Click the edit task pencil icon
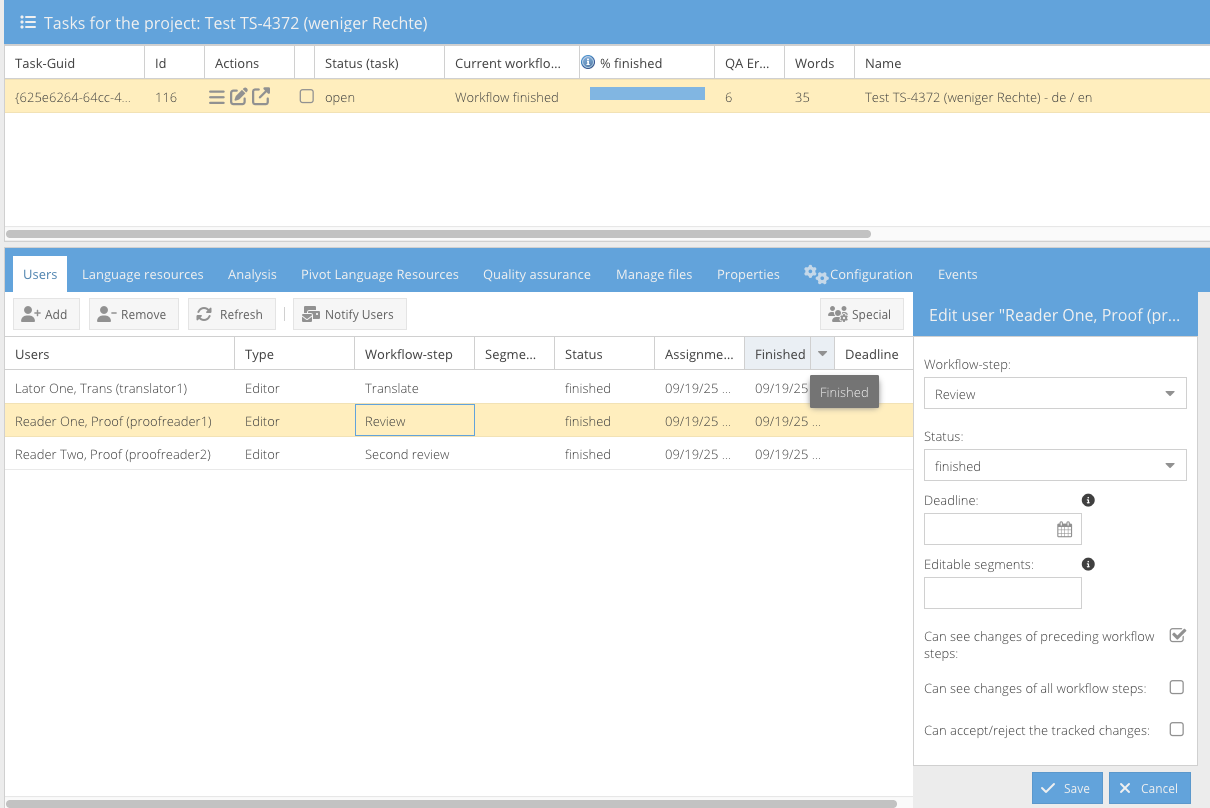1210x808 pixels. [239, 97]
